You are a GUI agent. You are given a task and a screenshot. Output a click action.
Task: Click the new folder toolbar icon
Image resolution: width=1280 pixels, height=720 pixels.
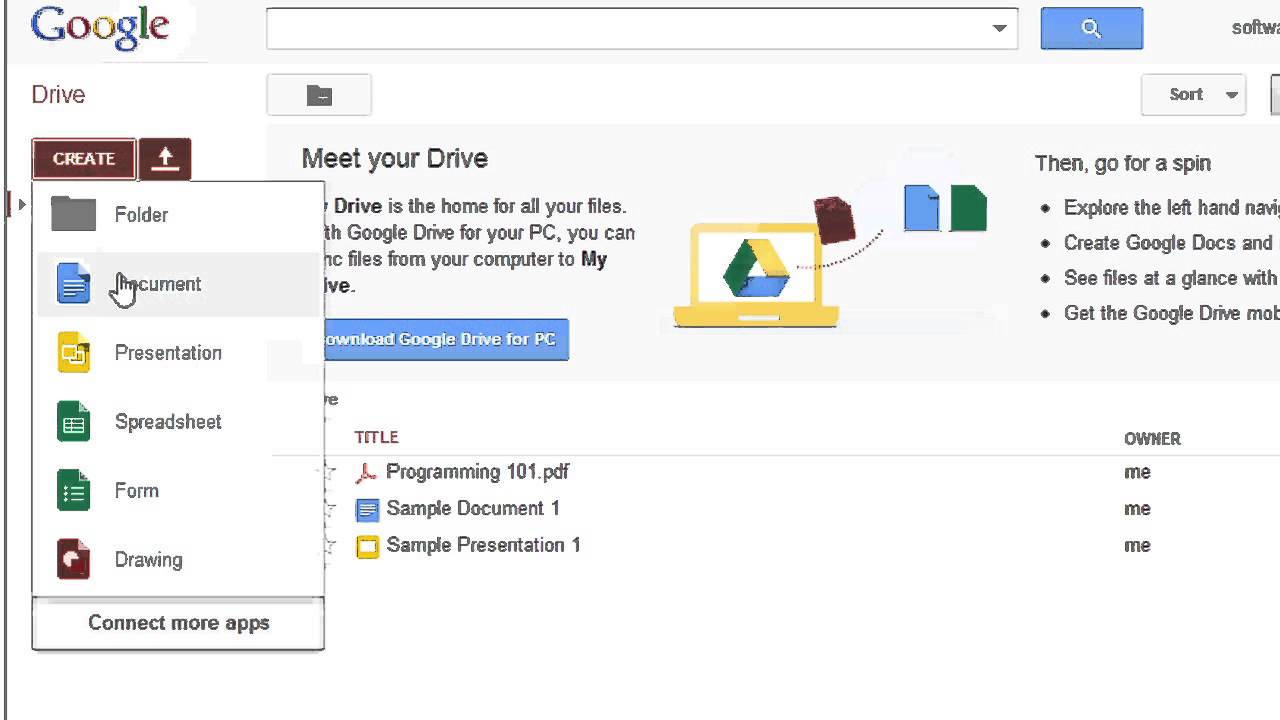pyautogui.click(x=319, y=95)
